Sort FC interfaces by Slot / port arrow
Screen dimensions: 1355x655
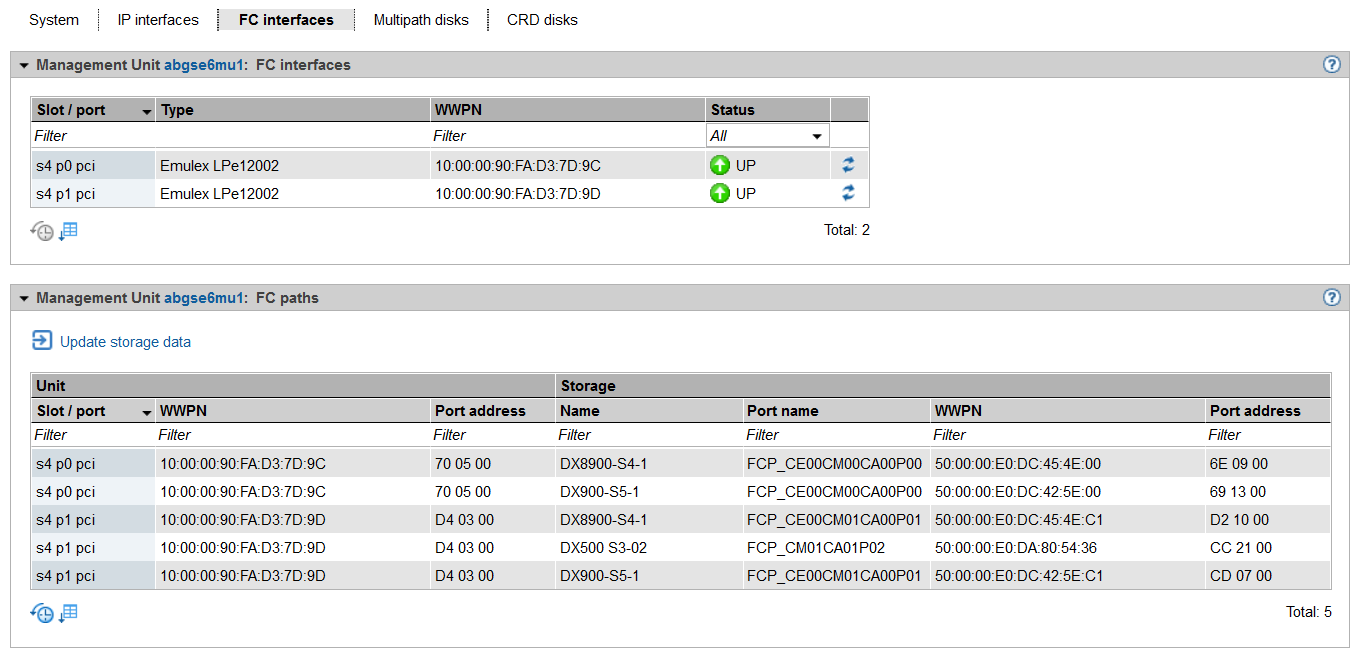click(147, 111)
